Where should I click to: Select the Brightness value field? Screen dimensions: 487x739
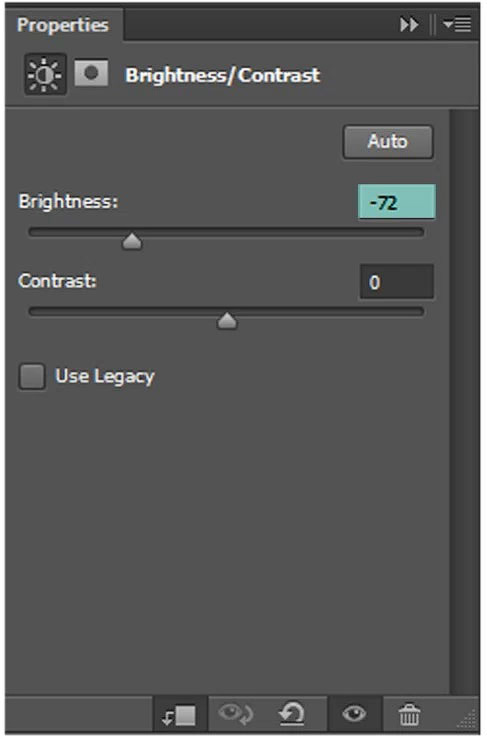[x=396, y=202]
